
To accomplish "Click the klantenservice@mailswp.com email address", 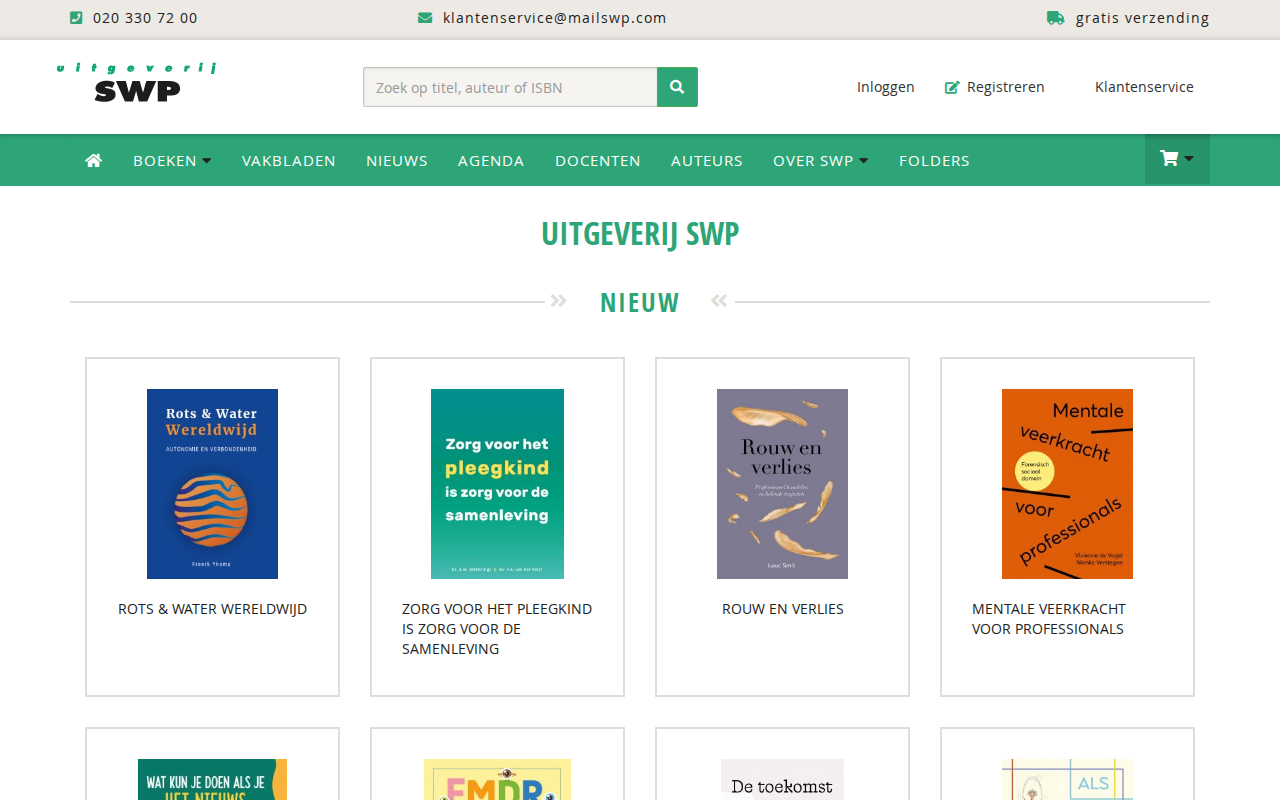I will pos(555,18).
